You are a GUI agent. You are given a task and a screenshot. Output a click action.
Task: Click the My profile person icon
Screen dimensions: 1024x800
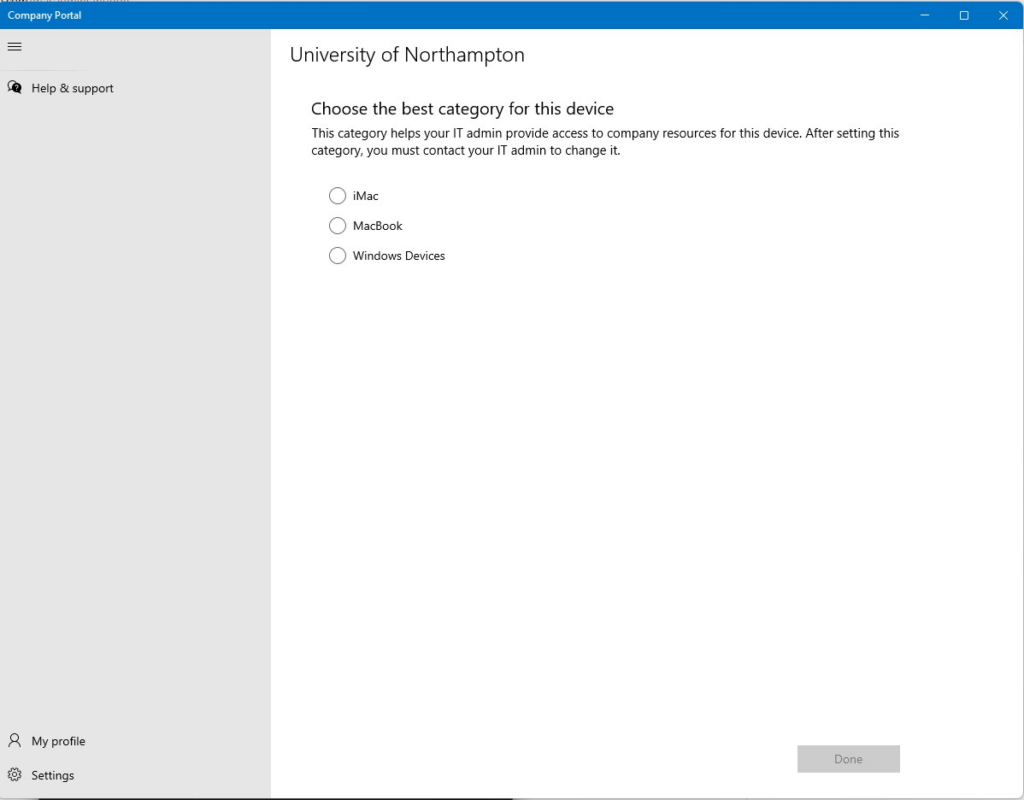[x=14, y=740]
